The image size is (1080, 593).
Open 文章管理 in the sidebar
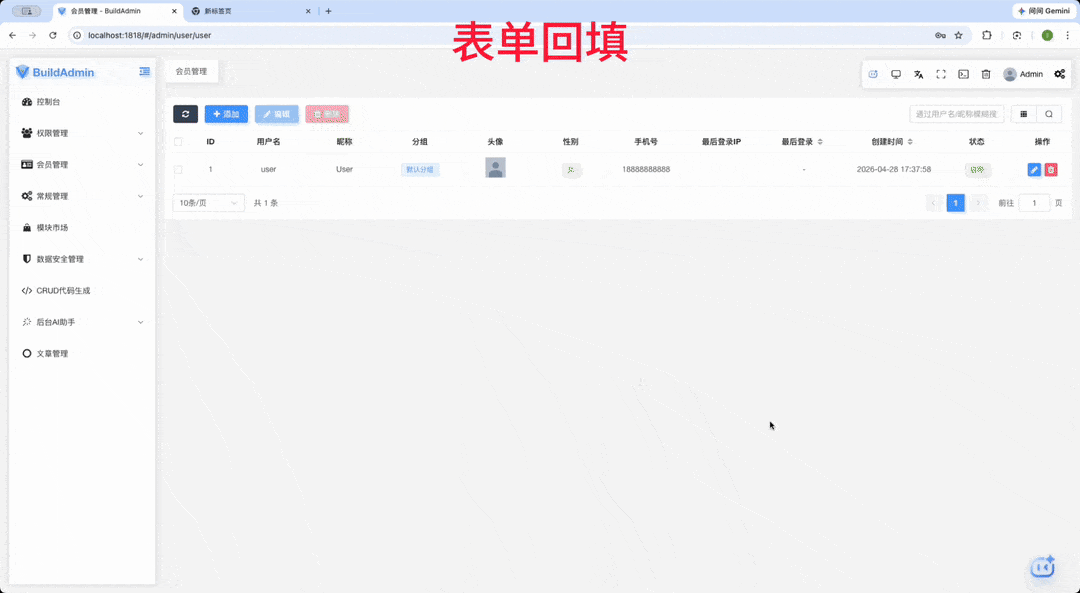click(81, 354)
